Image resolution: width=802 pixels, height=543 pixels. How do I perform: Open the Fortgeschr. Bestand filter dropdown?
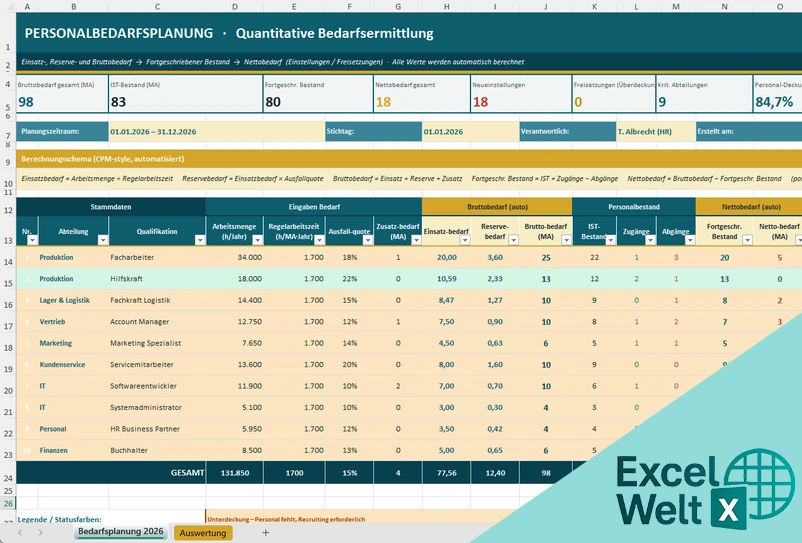pos(747,240)
